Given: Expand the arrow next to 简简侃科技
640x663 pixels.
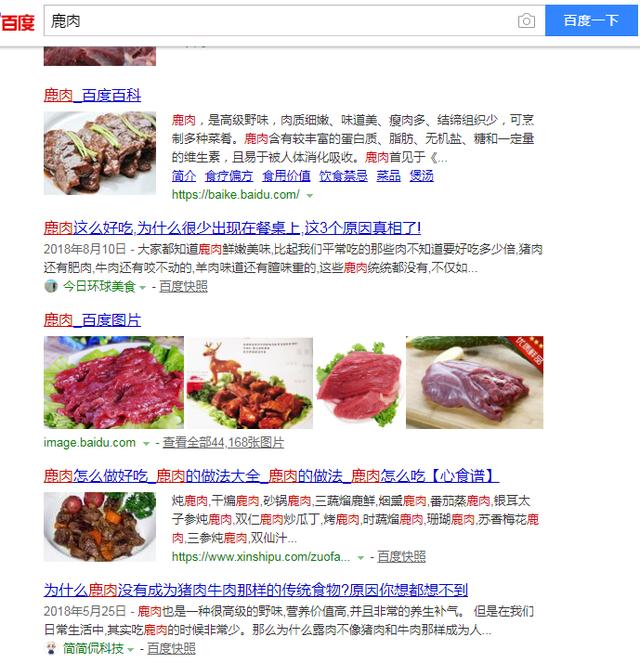Looking at the screenshot, I should tap(130, 649).
